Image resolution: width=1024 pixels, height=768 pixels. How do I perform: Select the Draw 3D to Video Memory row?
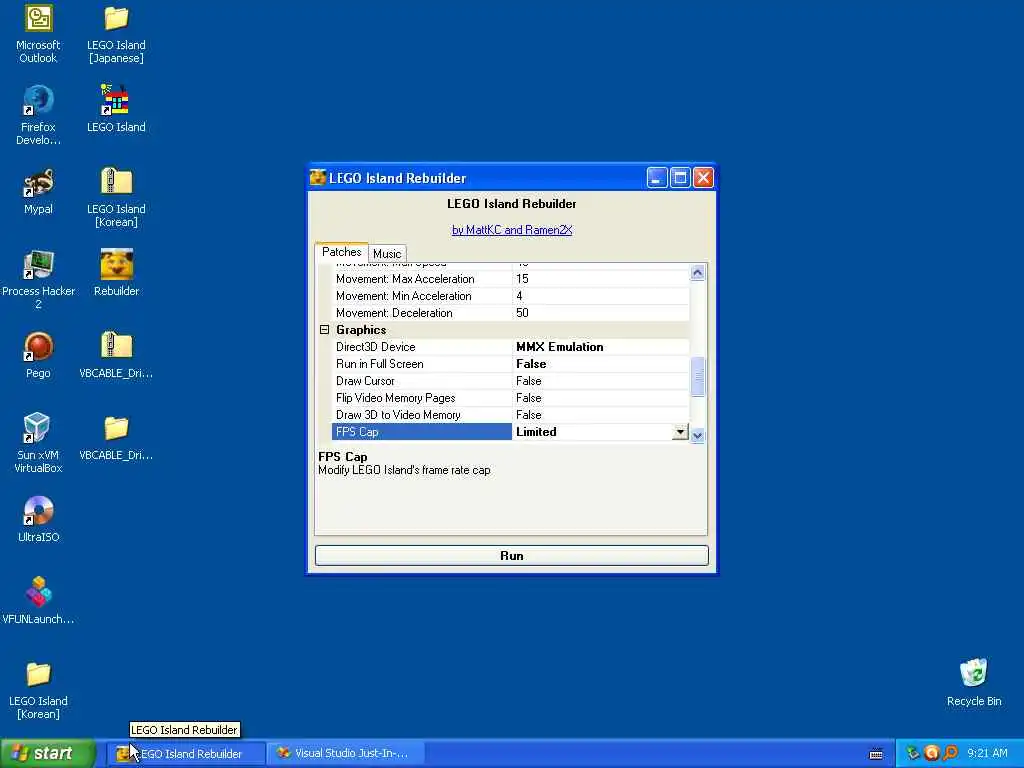point(511,415)
